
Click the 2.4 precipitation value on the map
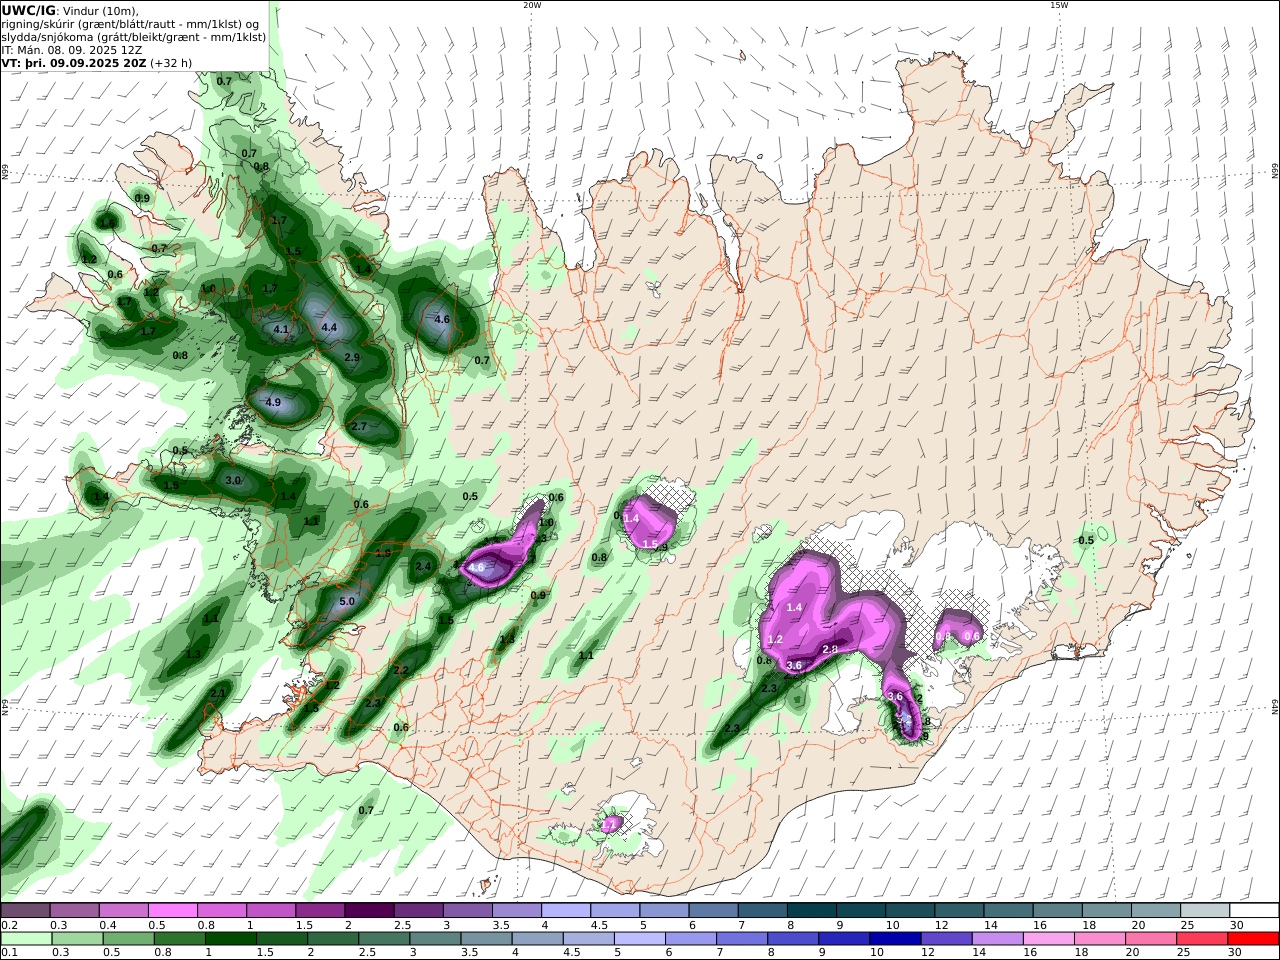pos(423,566)
